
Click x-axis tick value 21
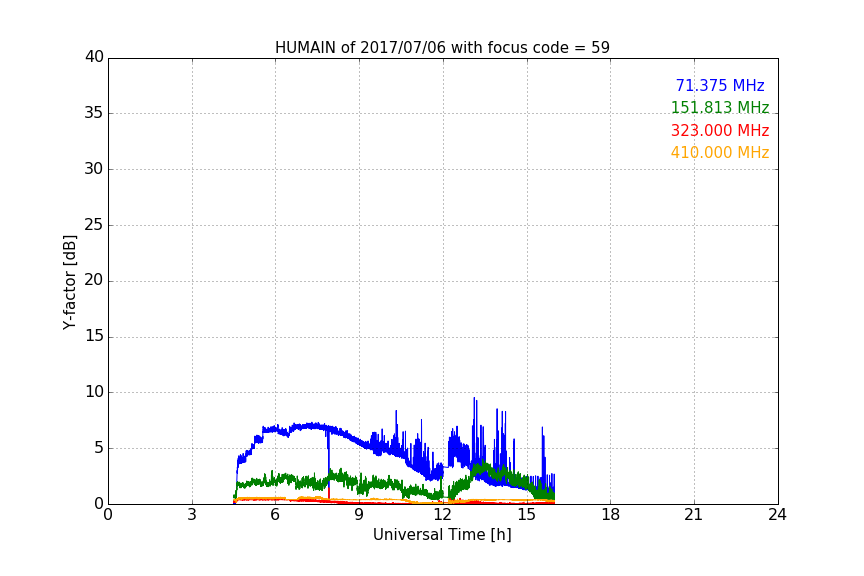click(694, 515)
